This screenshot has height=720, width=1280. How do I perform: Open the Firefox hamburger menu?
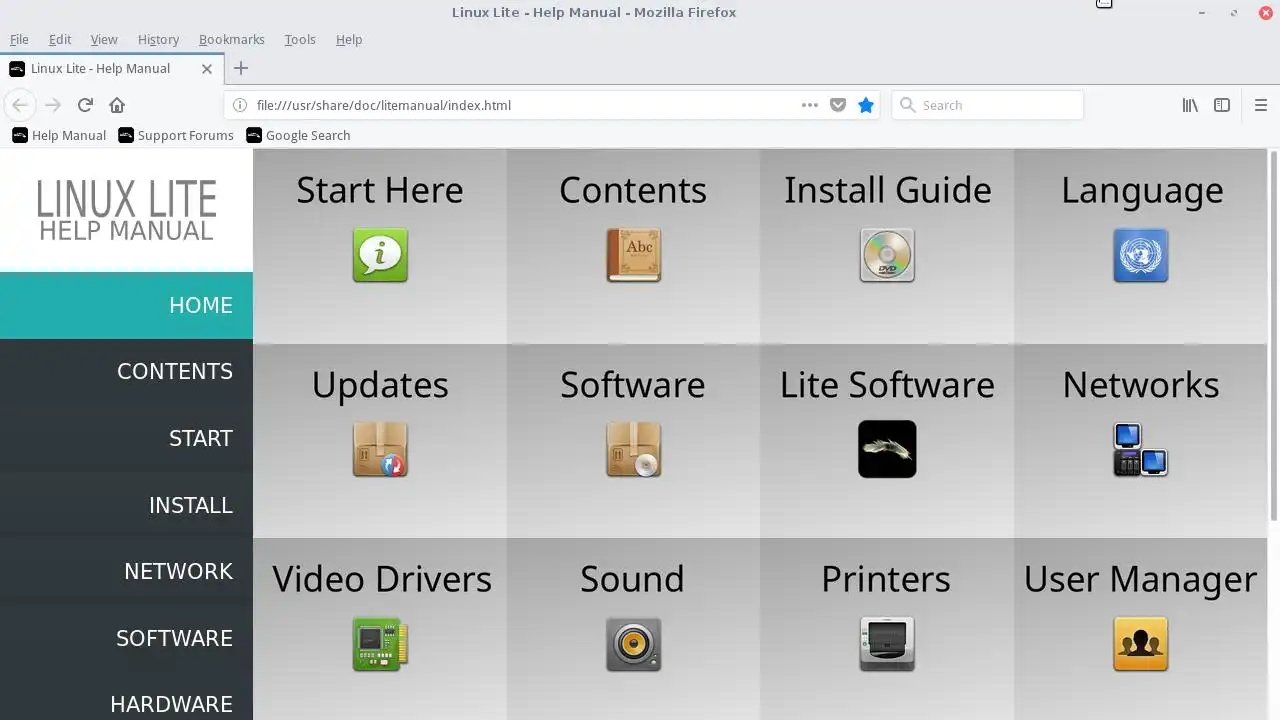tap(1260, 105)
